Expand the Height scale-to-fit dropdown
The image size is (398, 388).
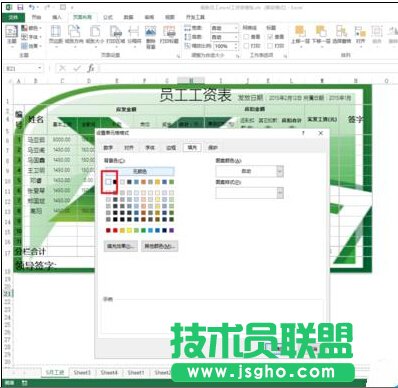(x=236, y=37)
